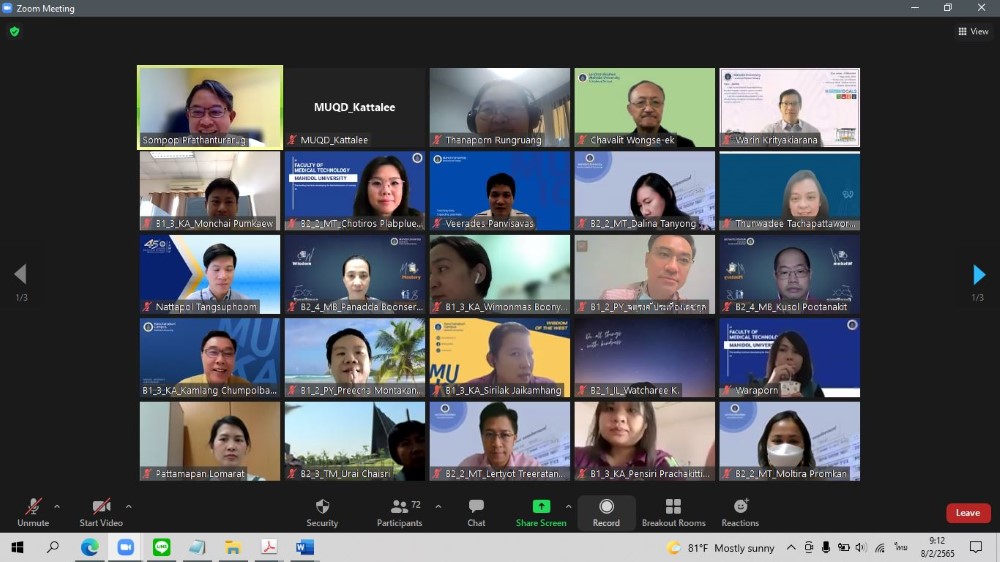
Task: Open Microsoft Word from the taskbar
Action: pyautogui.click(x=305, y=547)
